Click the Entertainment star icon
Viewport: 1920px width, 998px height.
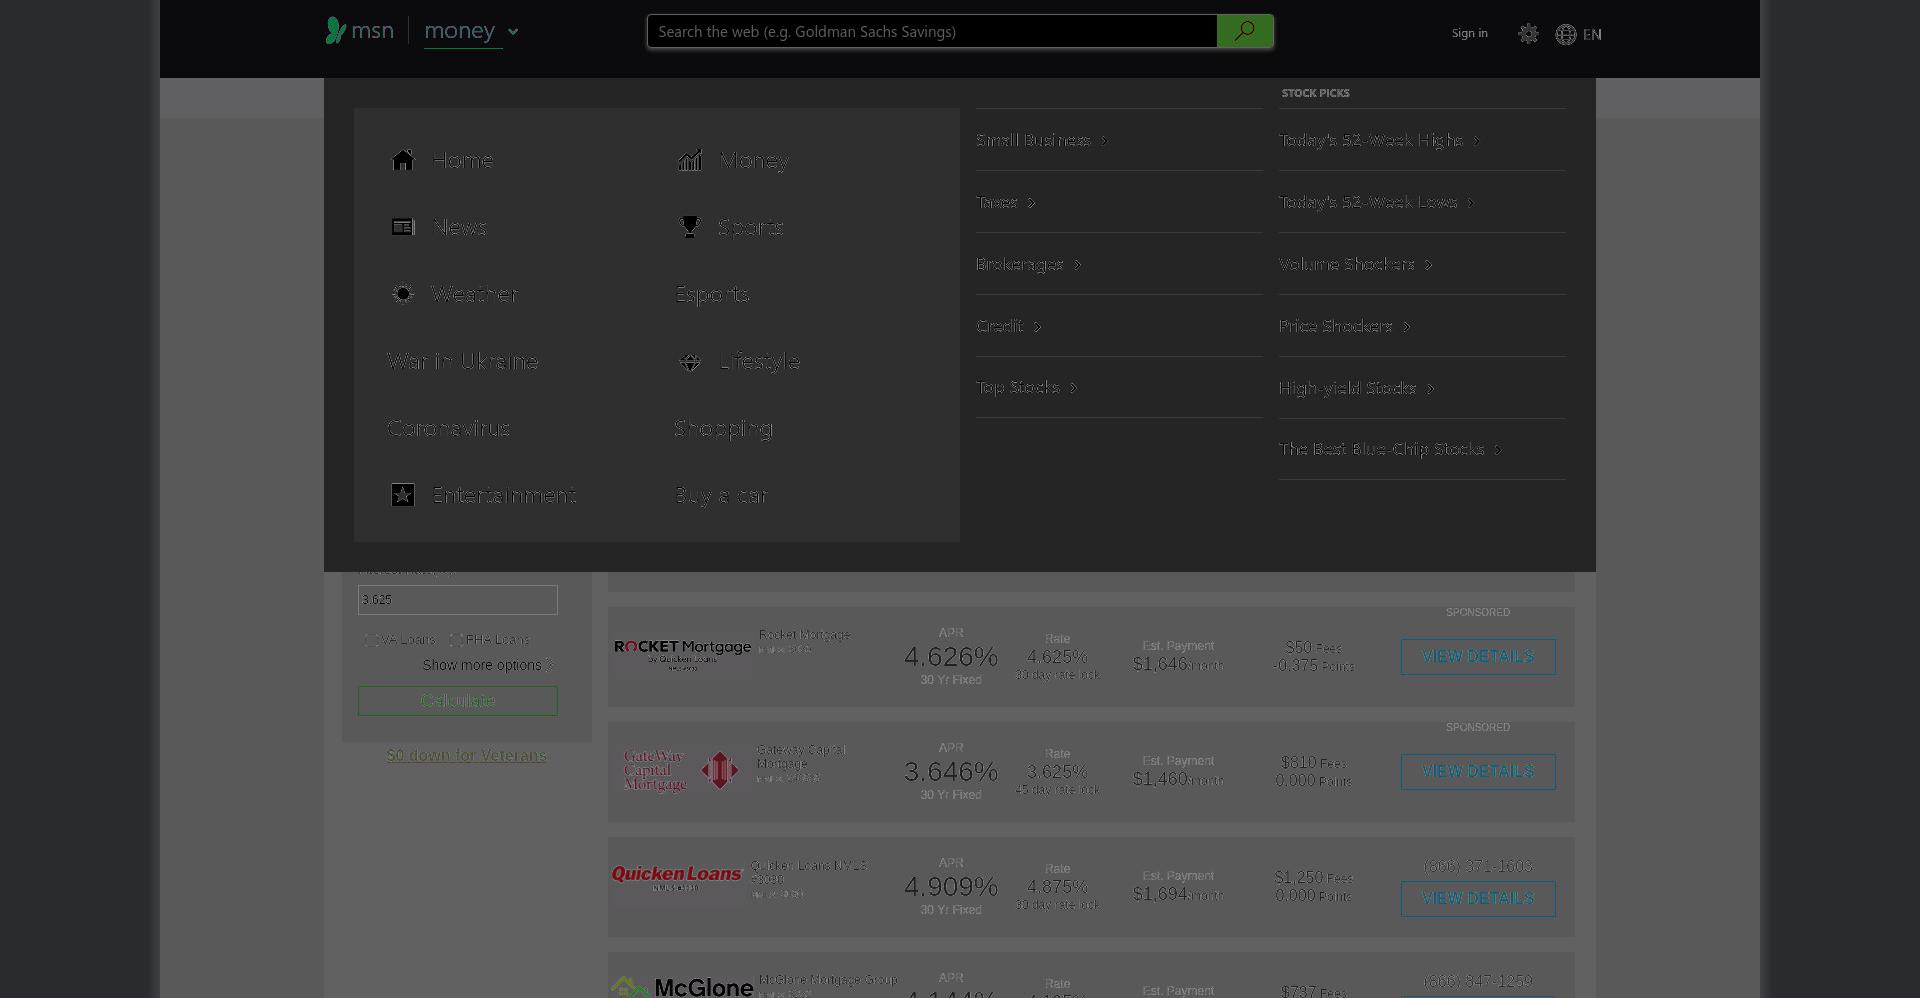(x=403, y=495)
